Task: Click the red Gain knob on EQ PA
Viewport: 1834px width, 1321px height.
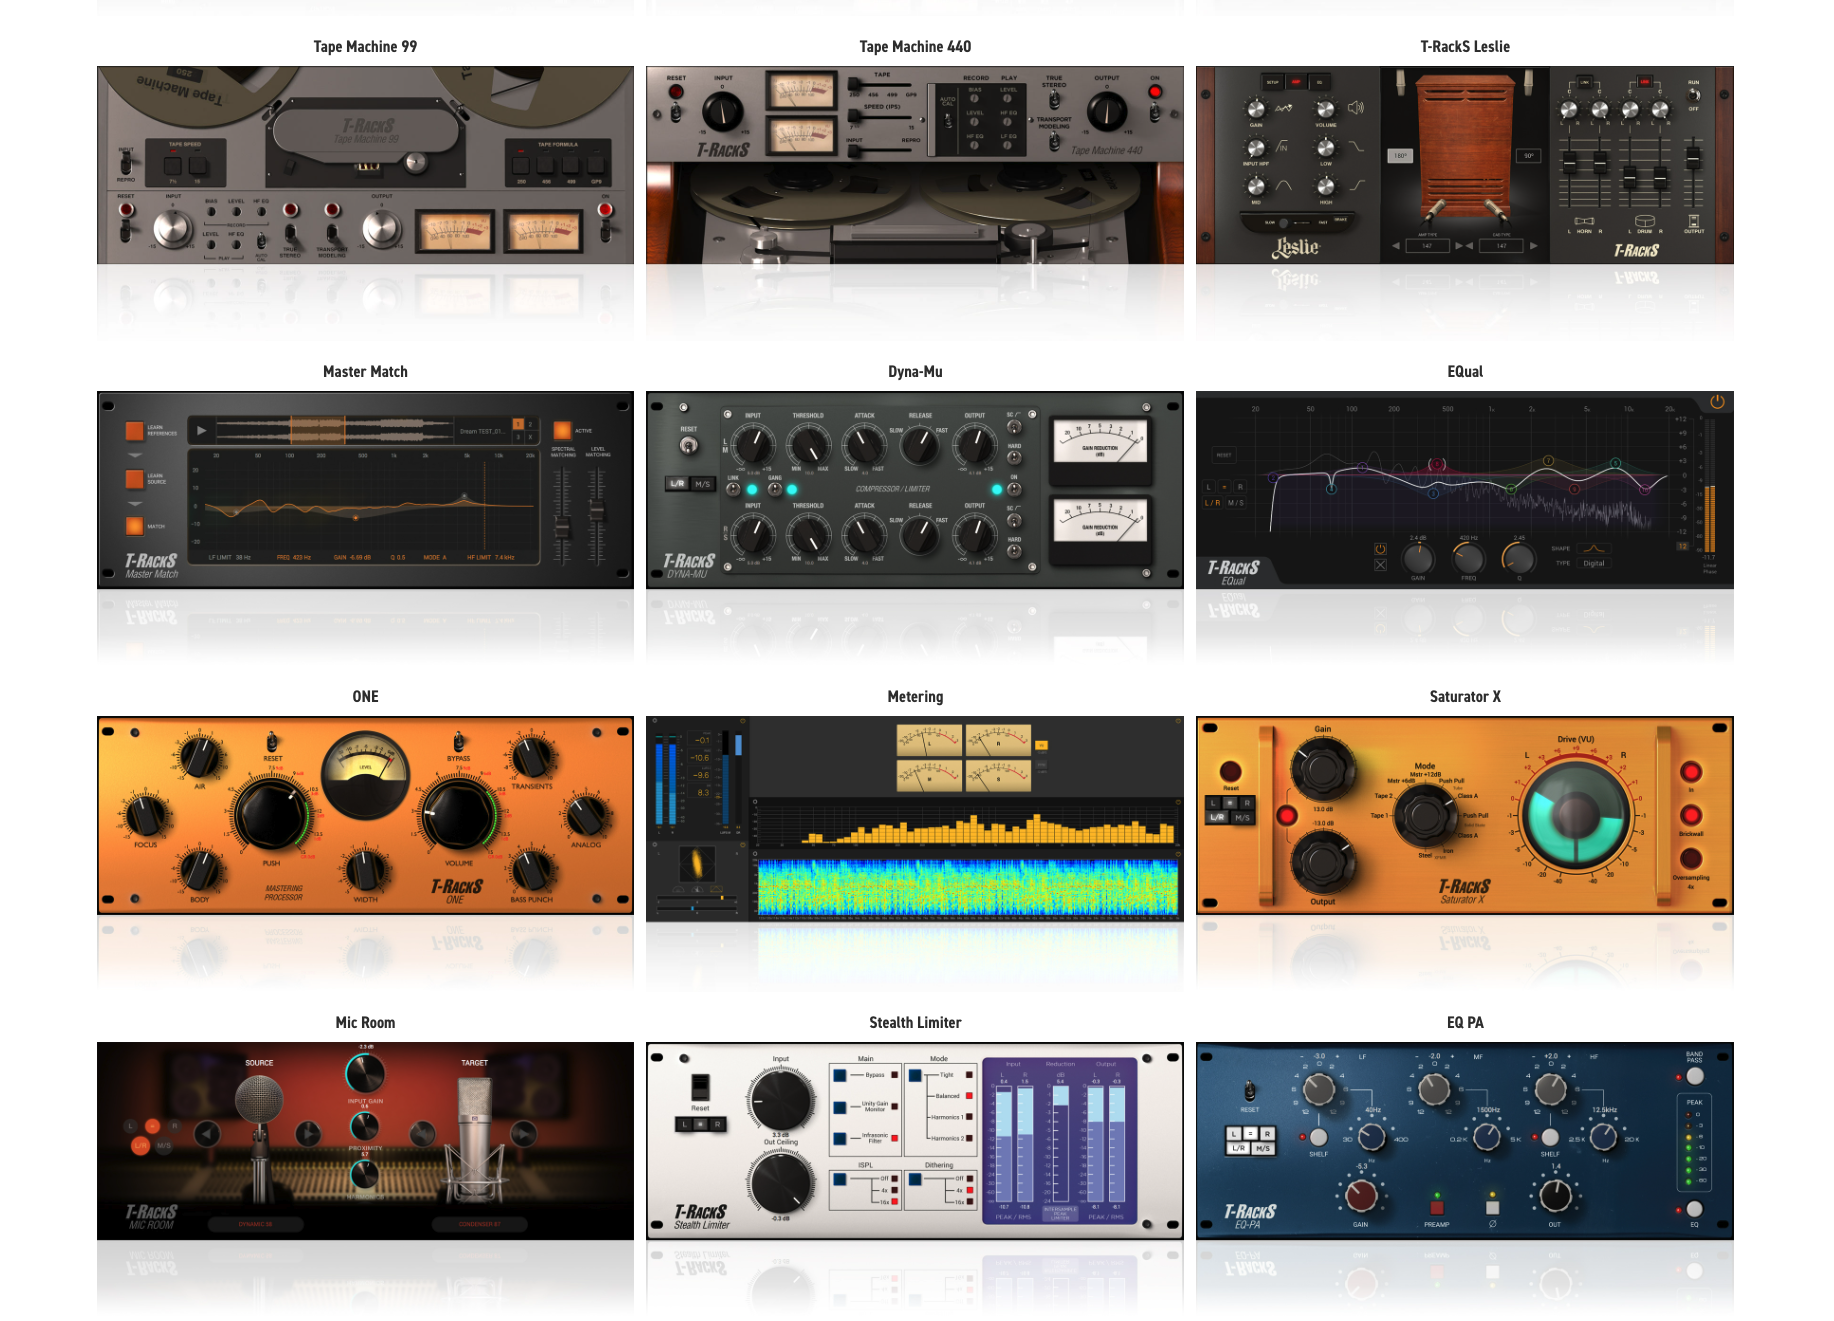Action: click(x=1361, y=1194)
